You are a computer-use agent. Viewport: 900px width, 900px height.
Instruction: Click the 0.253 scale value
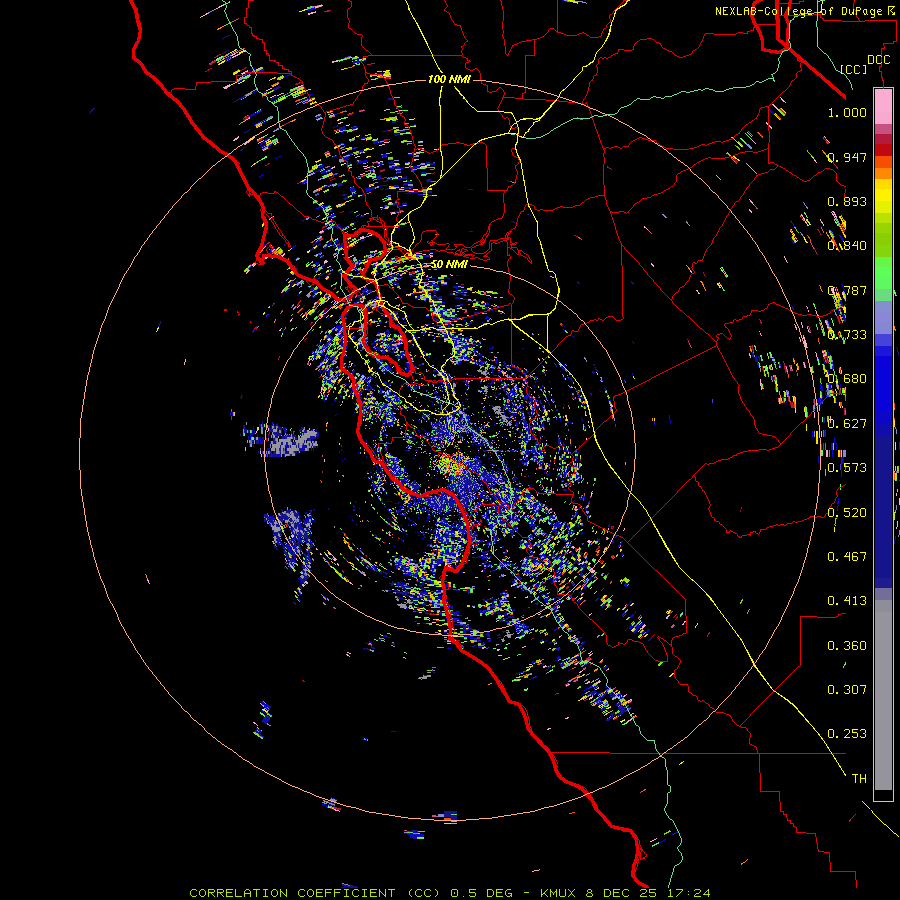[847, 734]
